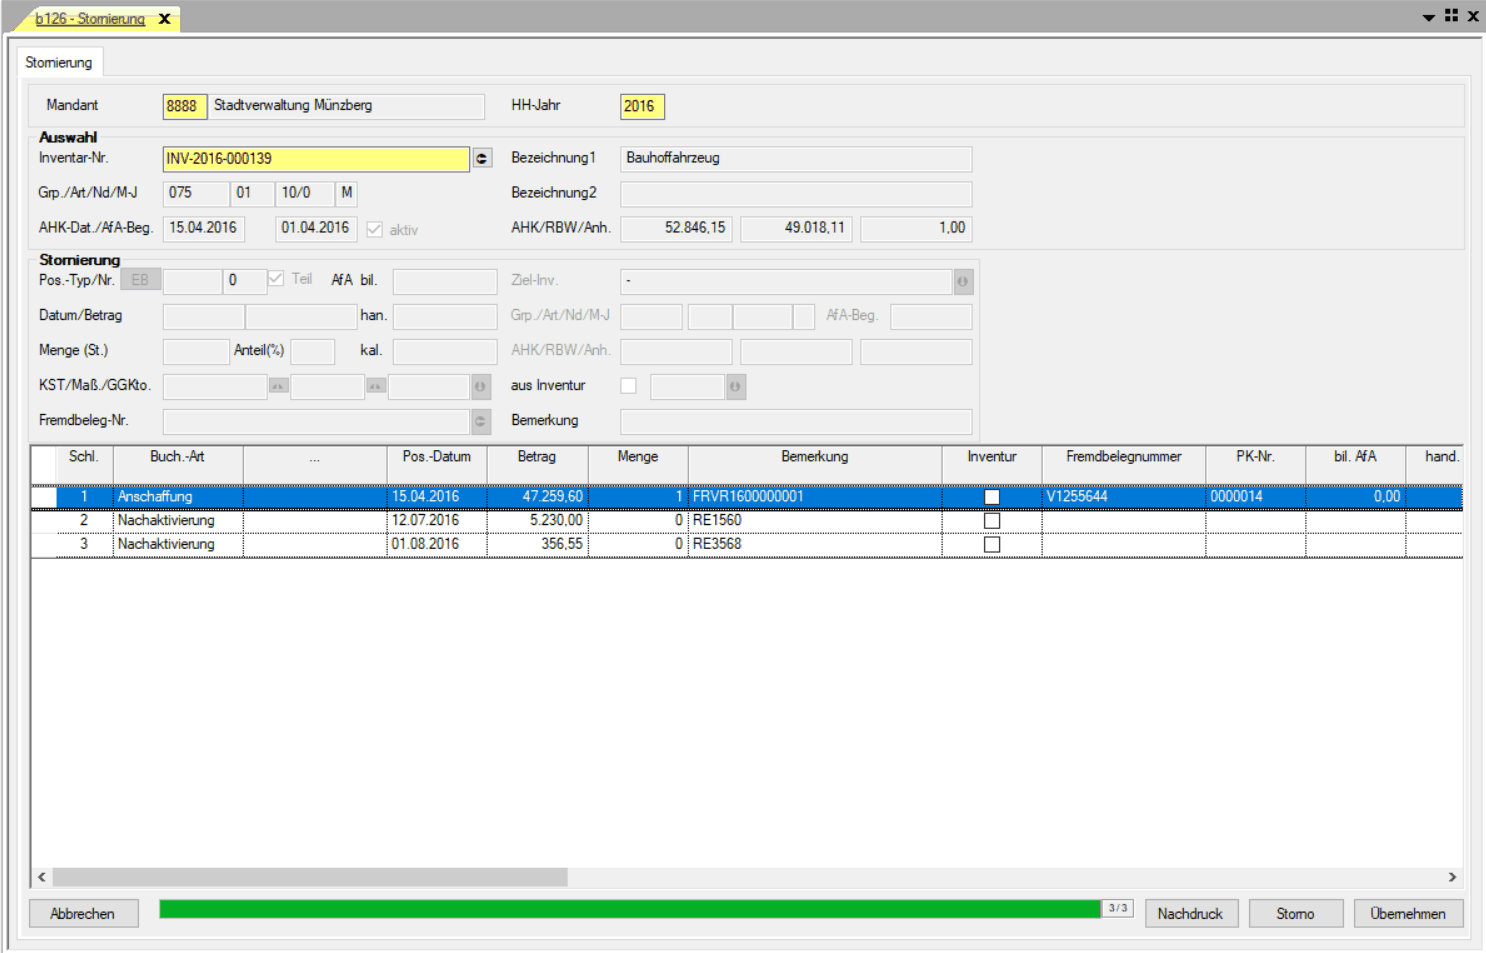The width and height of the screenshot is (1486, 953).
Task: Click info icon after GGKto. field
Action: pyautogui.click(x=481, y=387)
